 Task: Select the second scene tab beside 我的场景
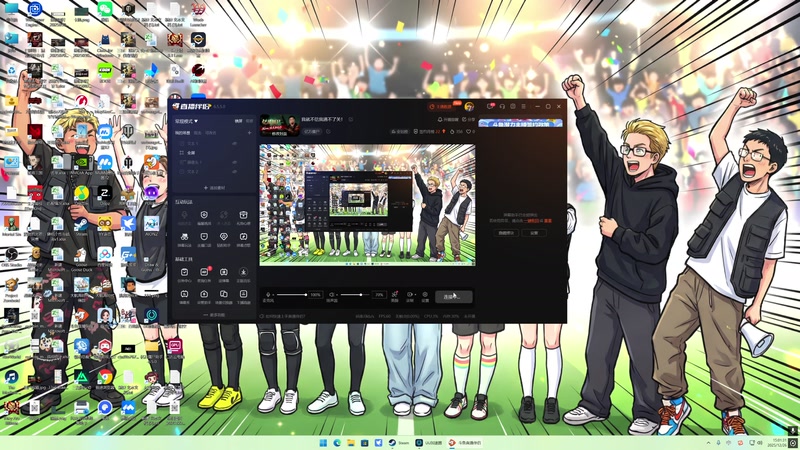tap(197, 133)
